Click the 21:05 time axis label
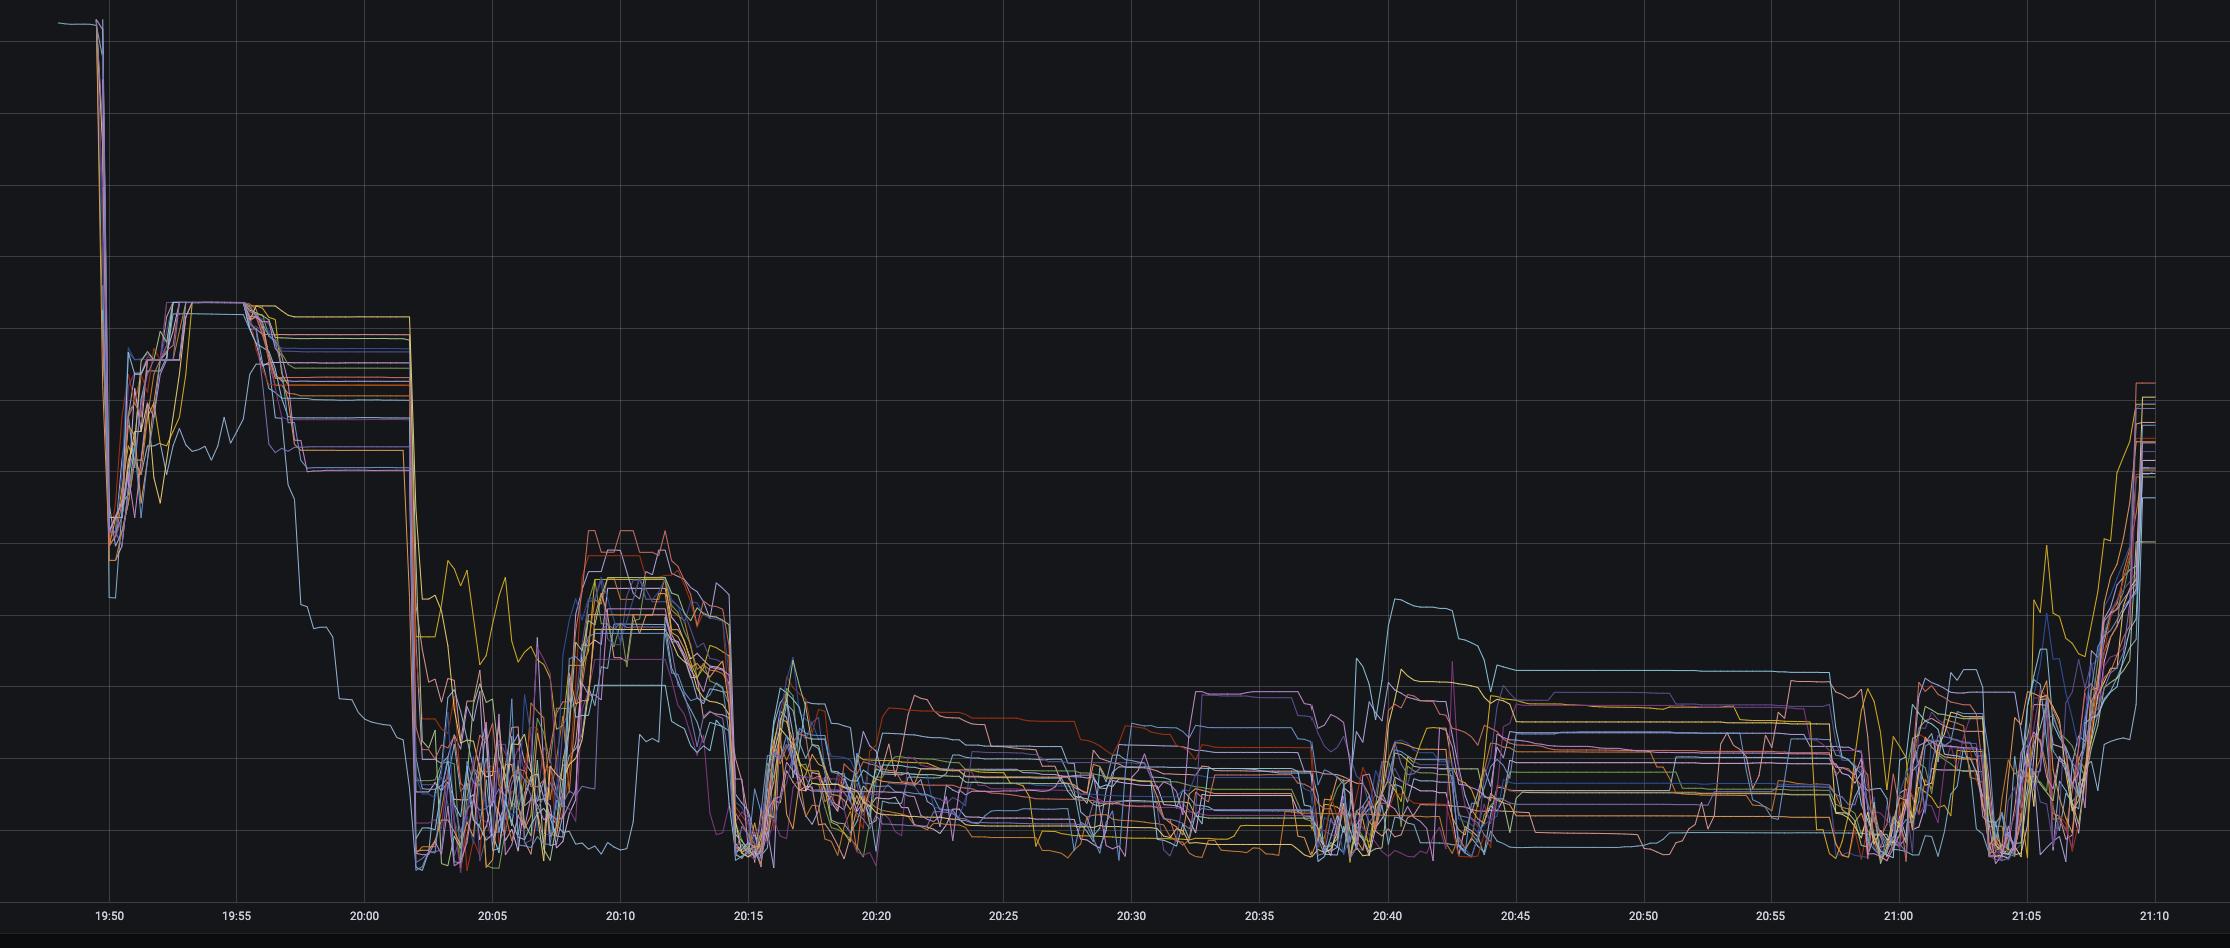 tap(2027, 916)
